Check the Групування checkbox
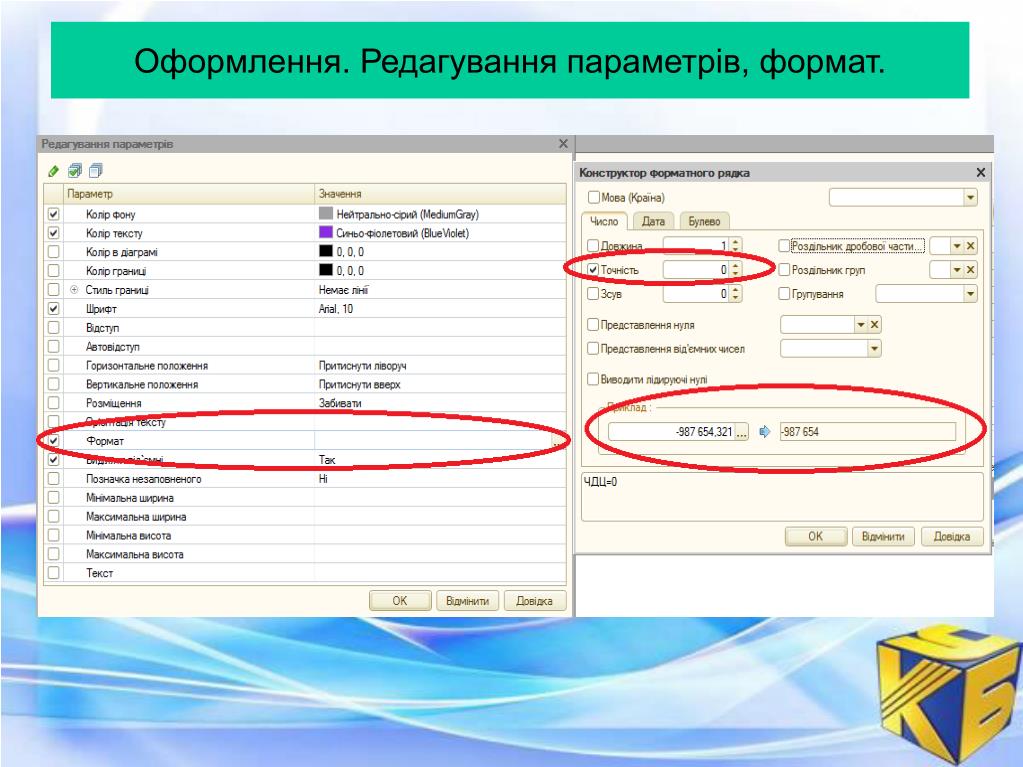This screenshot has height=767, width=1023. [784, 293]
